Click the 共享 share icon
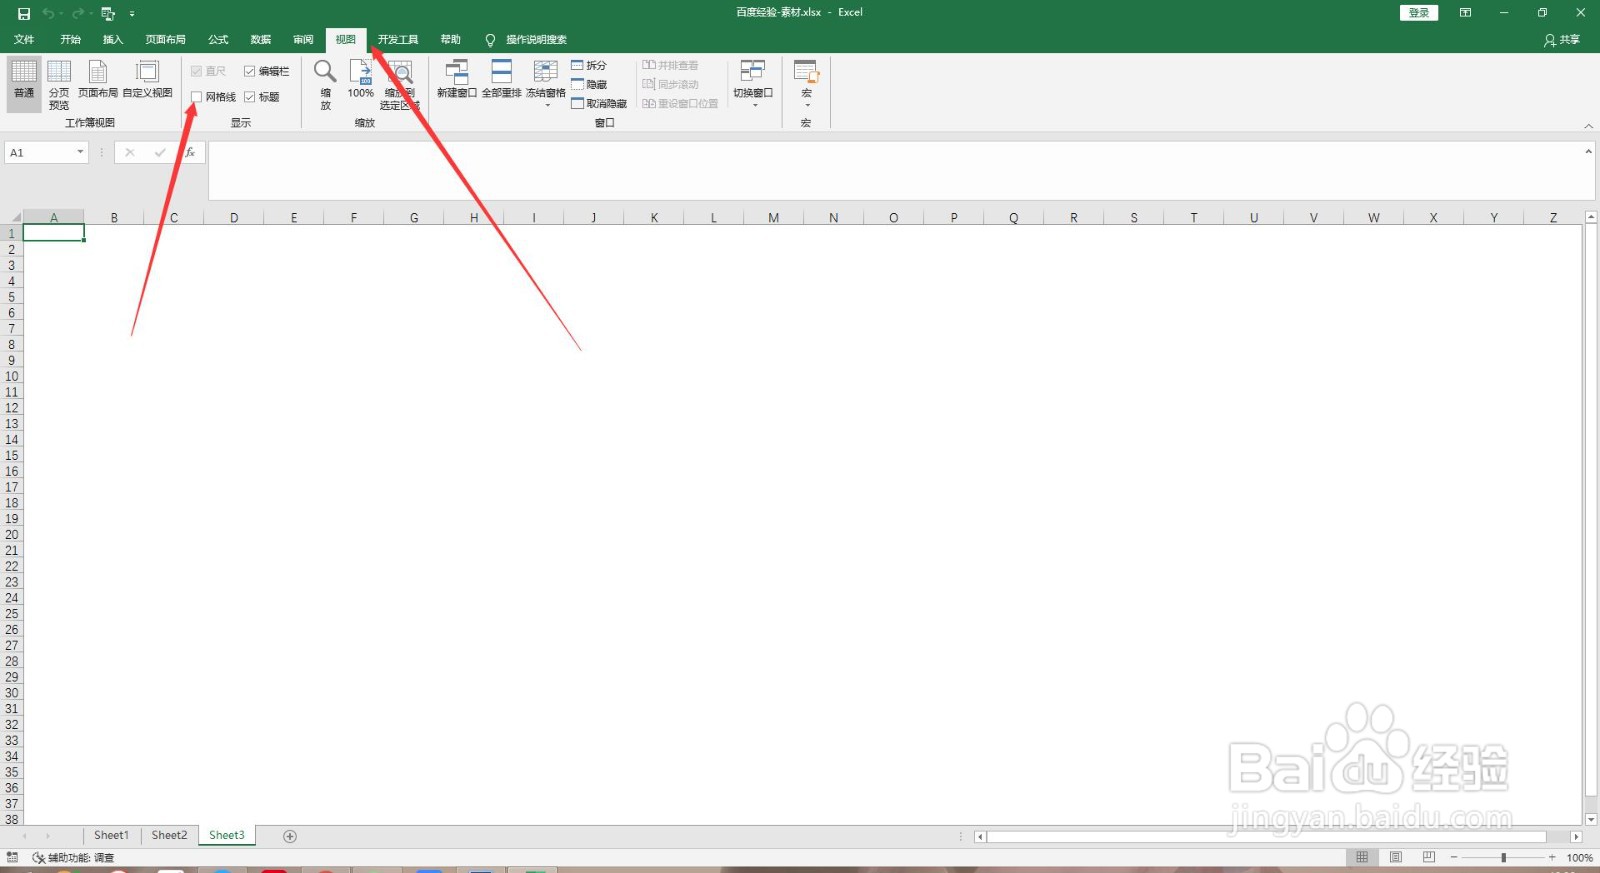The width and height of the screenshot is (1600, 873). (x=1562, y=40)
